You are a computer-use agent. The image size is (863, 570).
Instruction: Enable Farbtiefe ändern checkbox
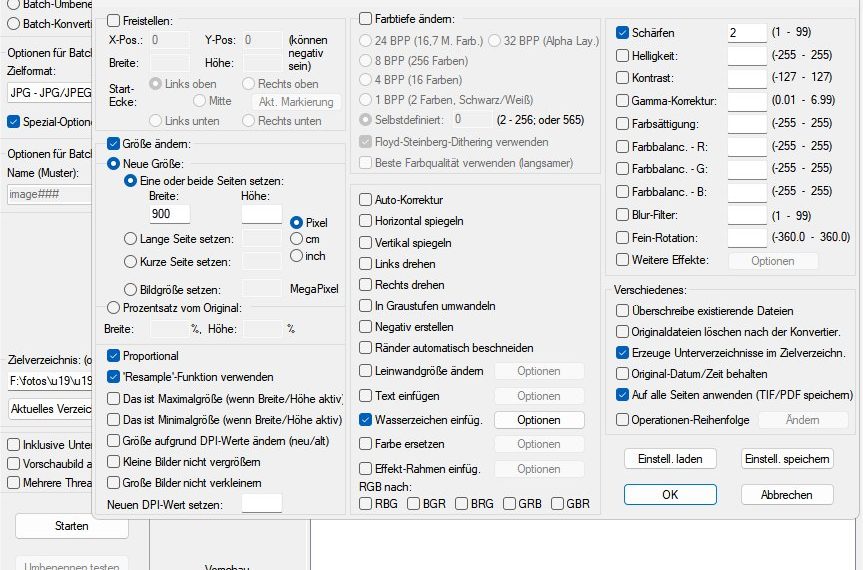[x=366, y=19]
